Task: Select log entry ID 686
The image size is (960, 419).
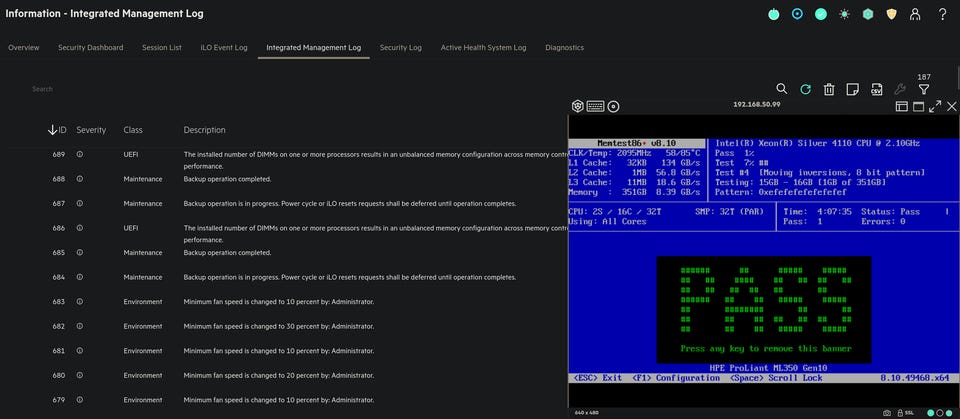Action: point(59,228)
